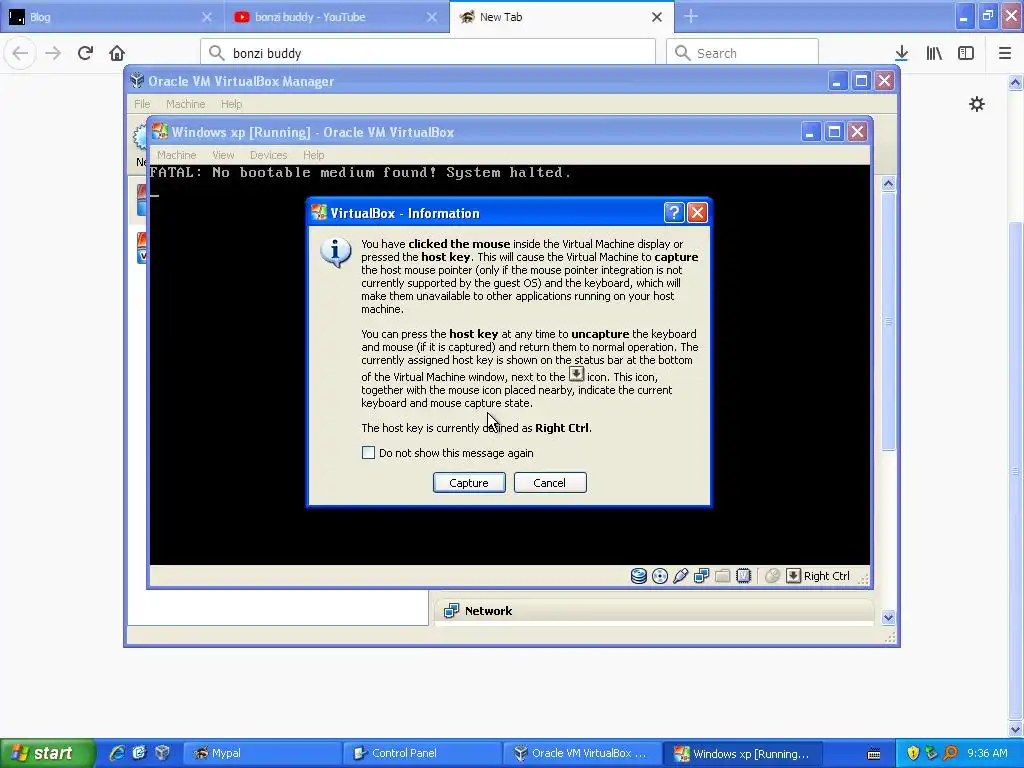Click scroll-down arrow in Manager details pane

(888, 617)
